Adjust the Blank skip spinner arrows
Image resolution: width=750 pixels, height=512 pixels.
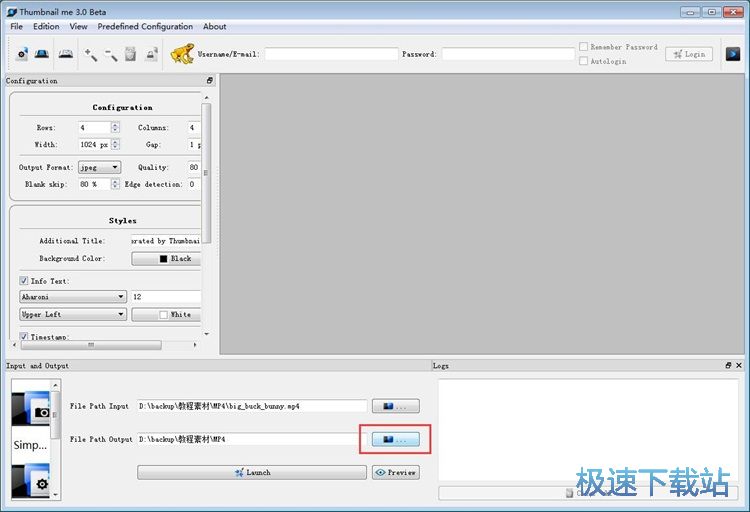coord(115,184)
